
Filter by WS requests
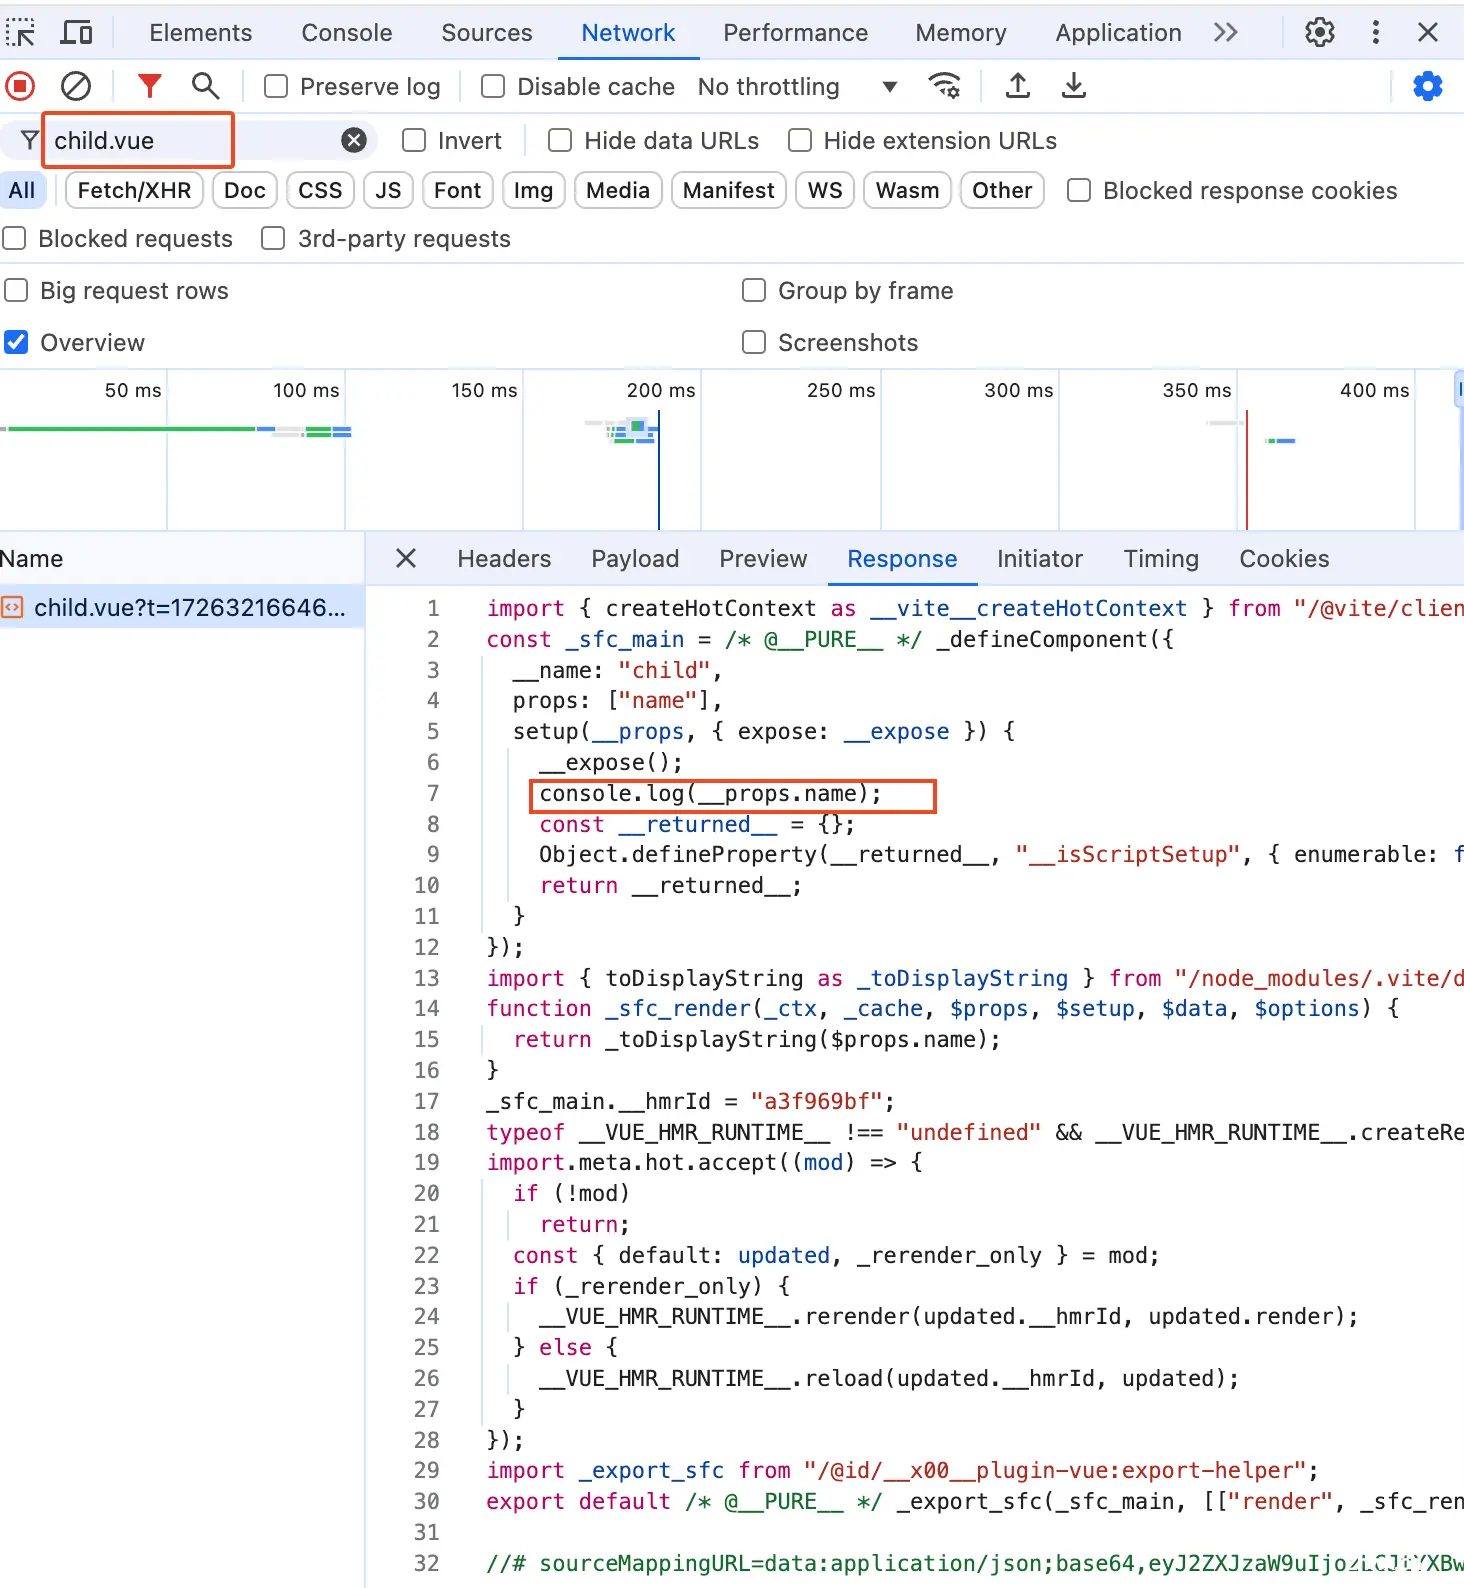(825, 190)
